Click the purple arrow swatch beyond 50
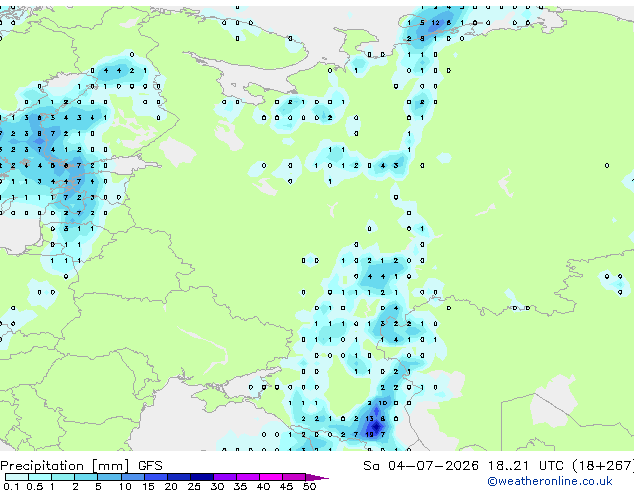This screenshot has height=490, width=634. click(317, 477)
